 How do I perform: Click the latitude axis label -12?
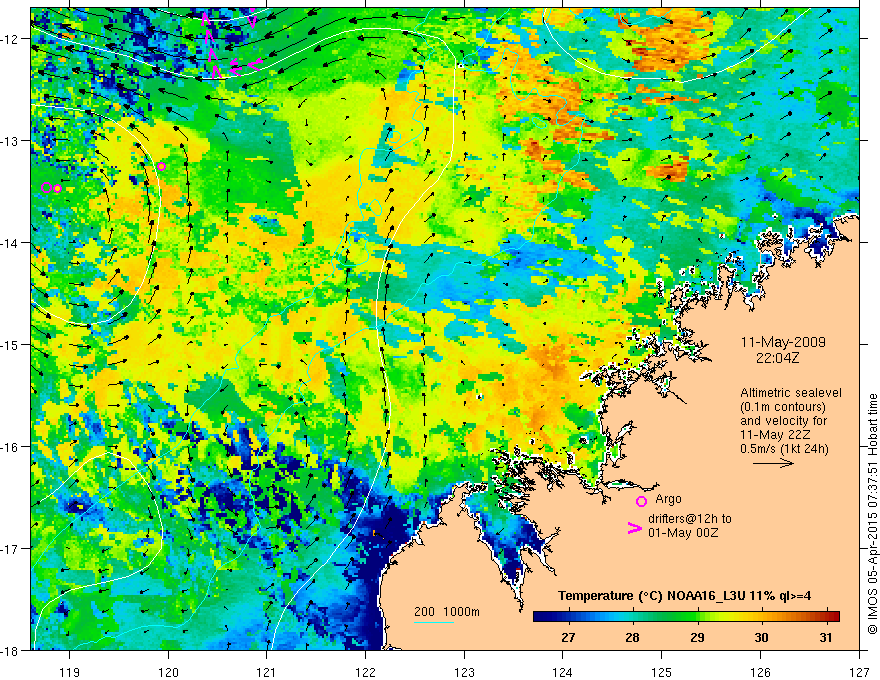click(11, 39)
